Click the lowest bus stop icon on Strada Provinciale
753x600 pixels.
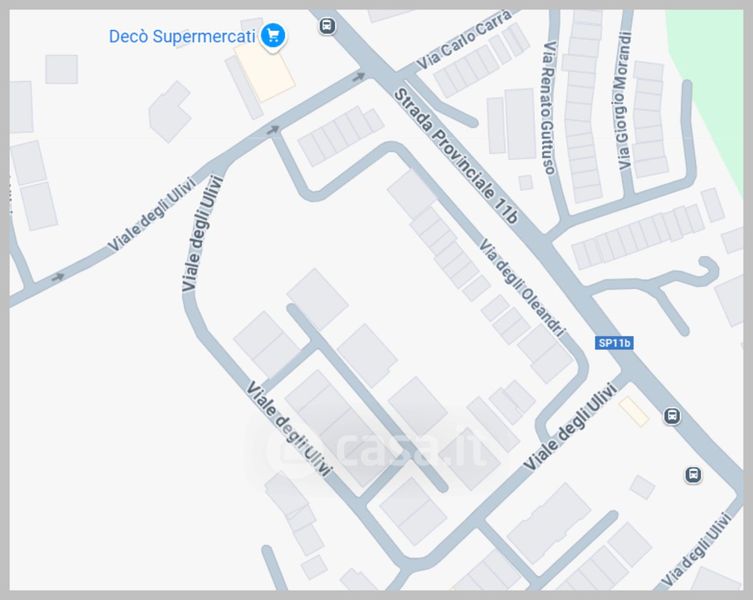[x=692, y=475]
